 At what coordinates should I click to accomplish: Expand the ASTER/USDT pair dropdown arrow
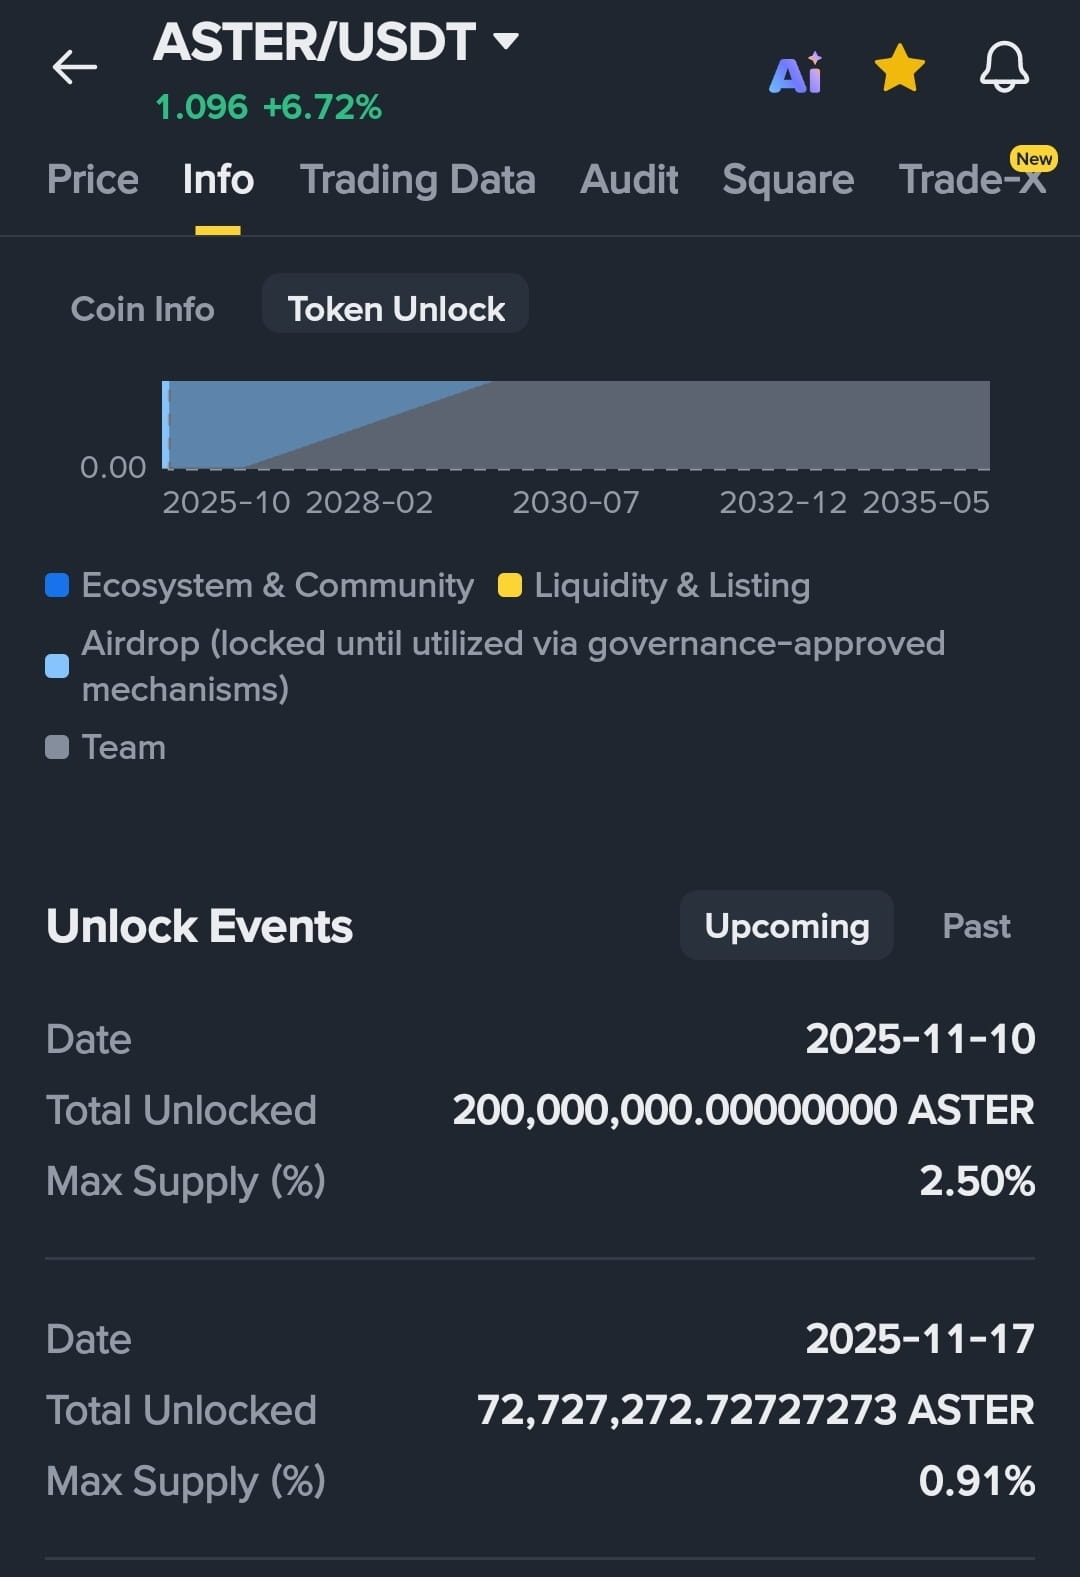click(506, 41)
